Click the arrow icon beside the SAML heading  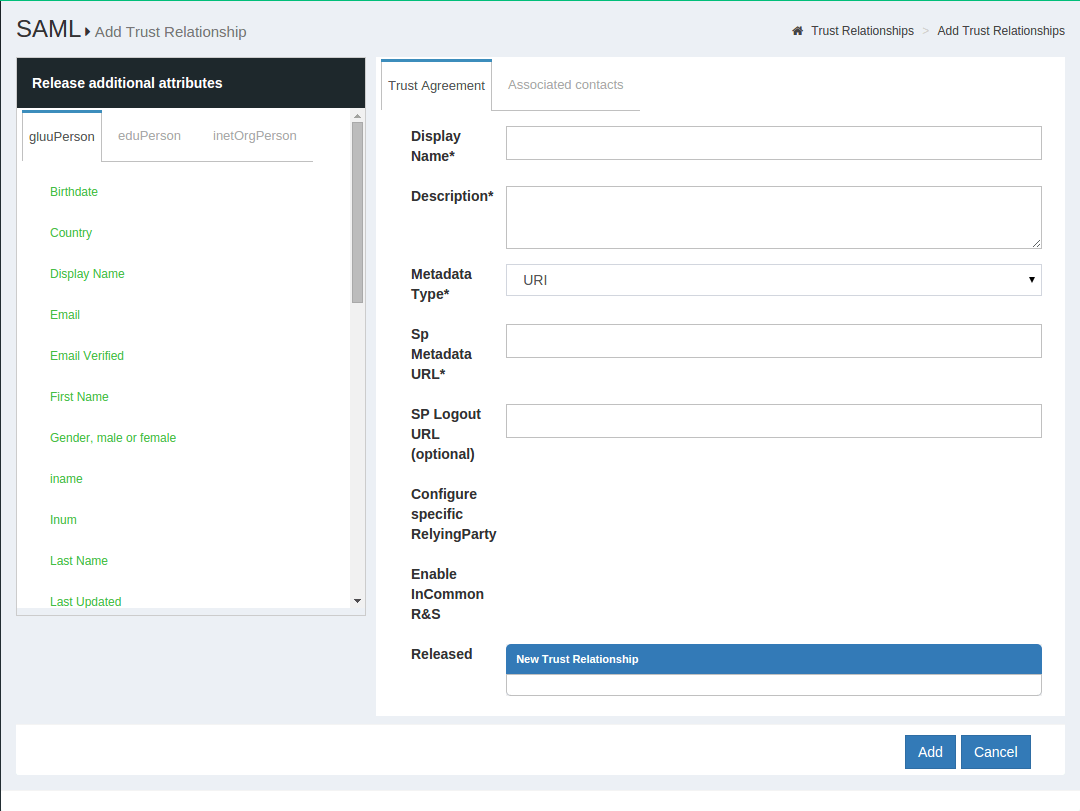[85, 31]
